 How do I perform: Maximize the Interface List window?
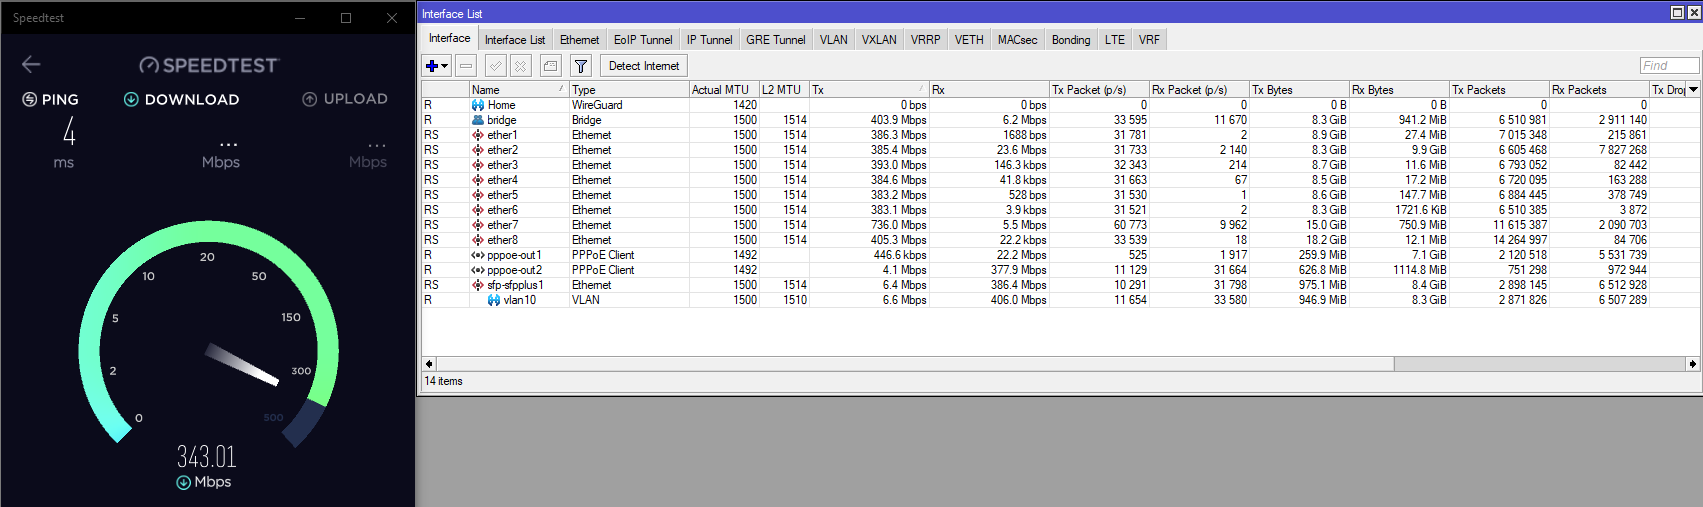click(x=1678, y=13)
